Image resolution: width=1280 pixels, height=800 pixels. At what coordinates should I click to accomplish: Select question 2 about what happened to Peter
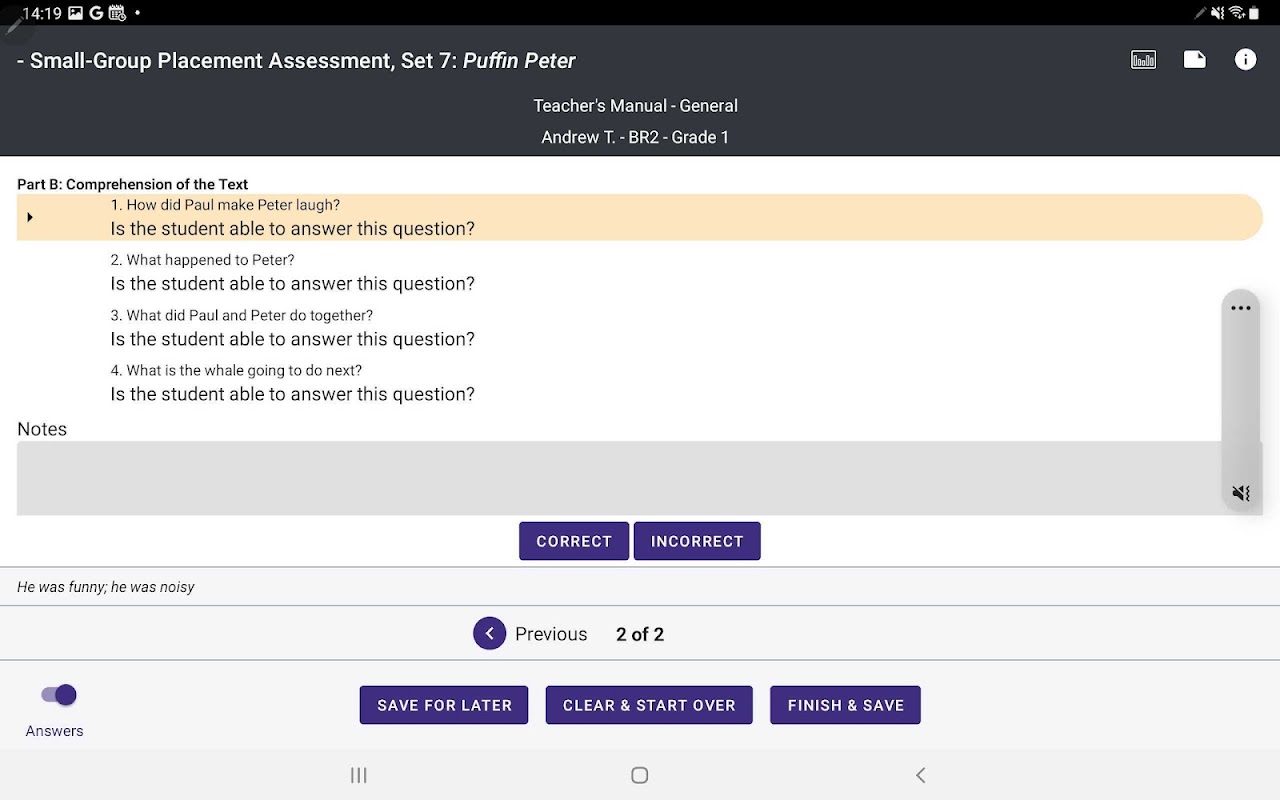(292, 272)
